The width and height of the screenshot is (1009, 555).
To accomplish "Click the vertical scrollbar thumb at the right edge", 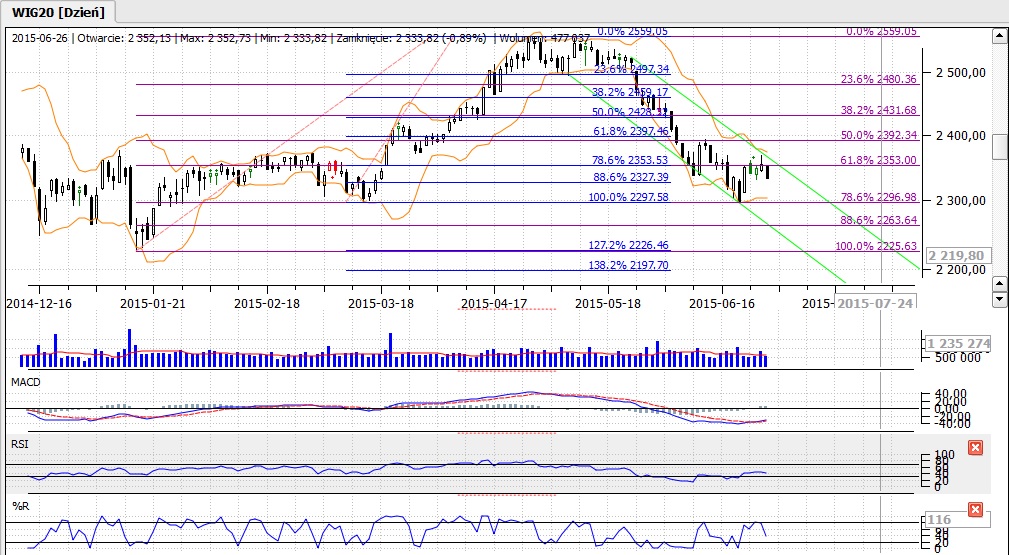I will (x=999, y=146).
